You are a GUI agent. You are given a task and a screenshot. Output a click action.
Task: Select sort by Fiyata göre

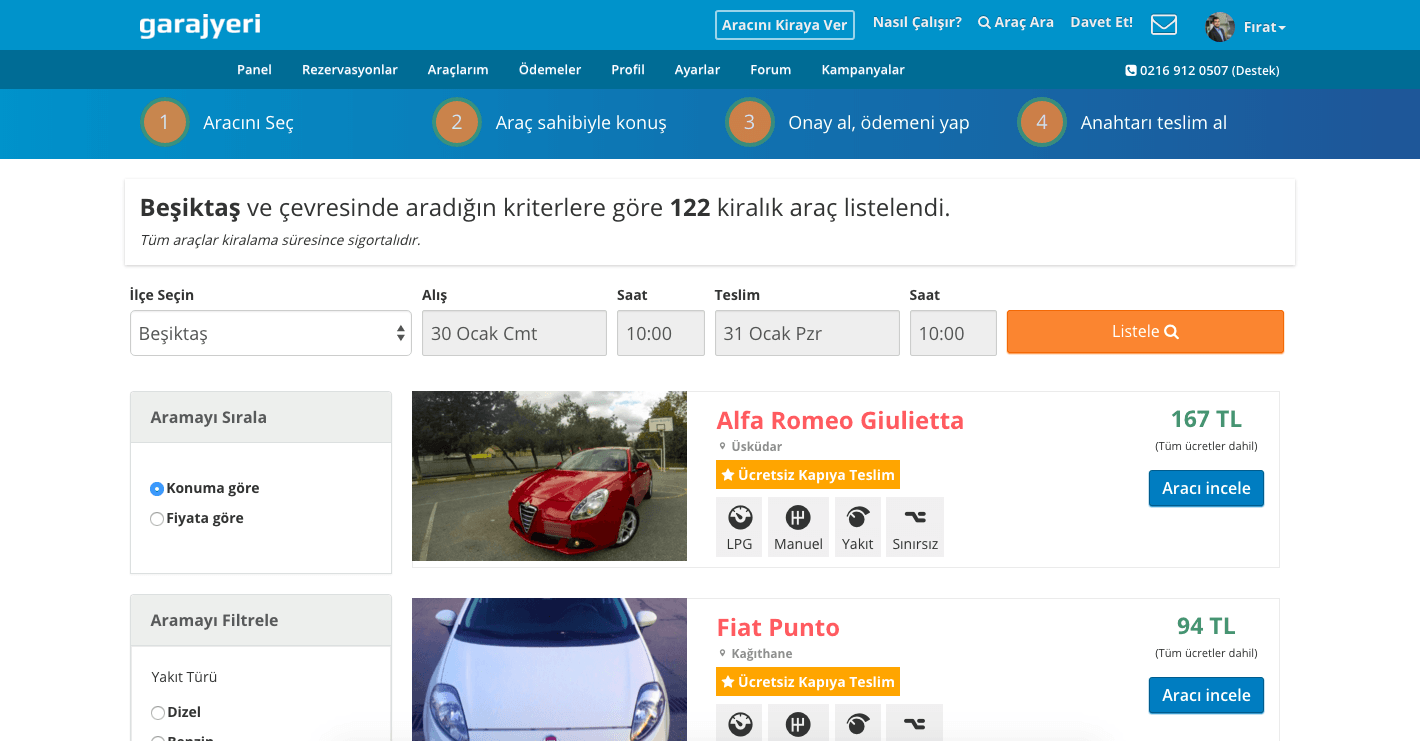pyautogui.click(x=157, y=519)
